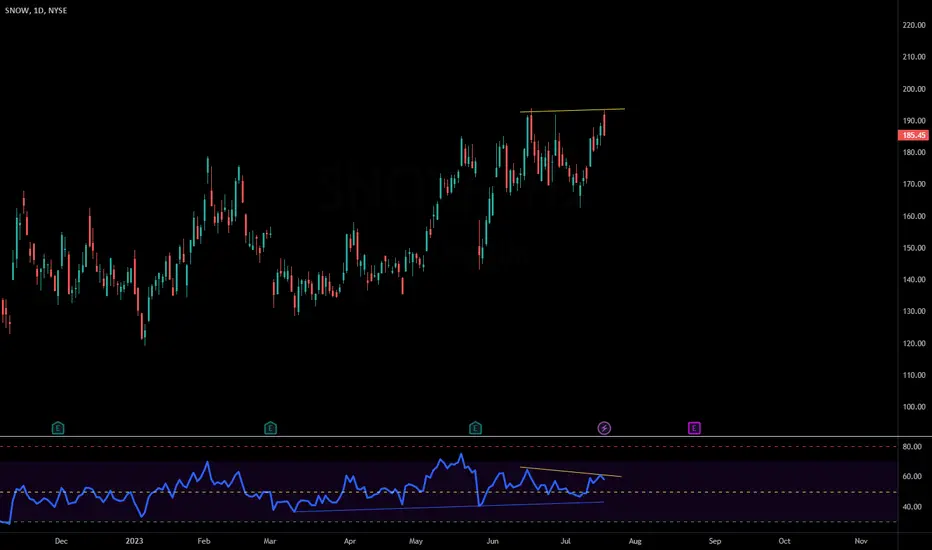932x550 pixels.
Task: Click the Dec label on time axis
Action: 61,541
